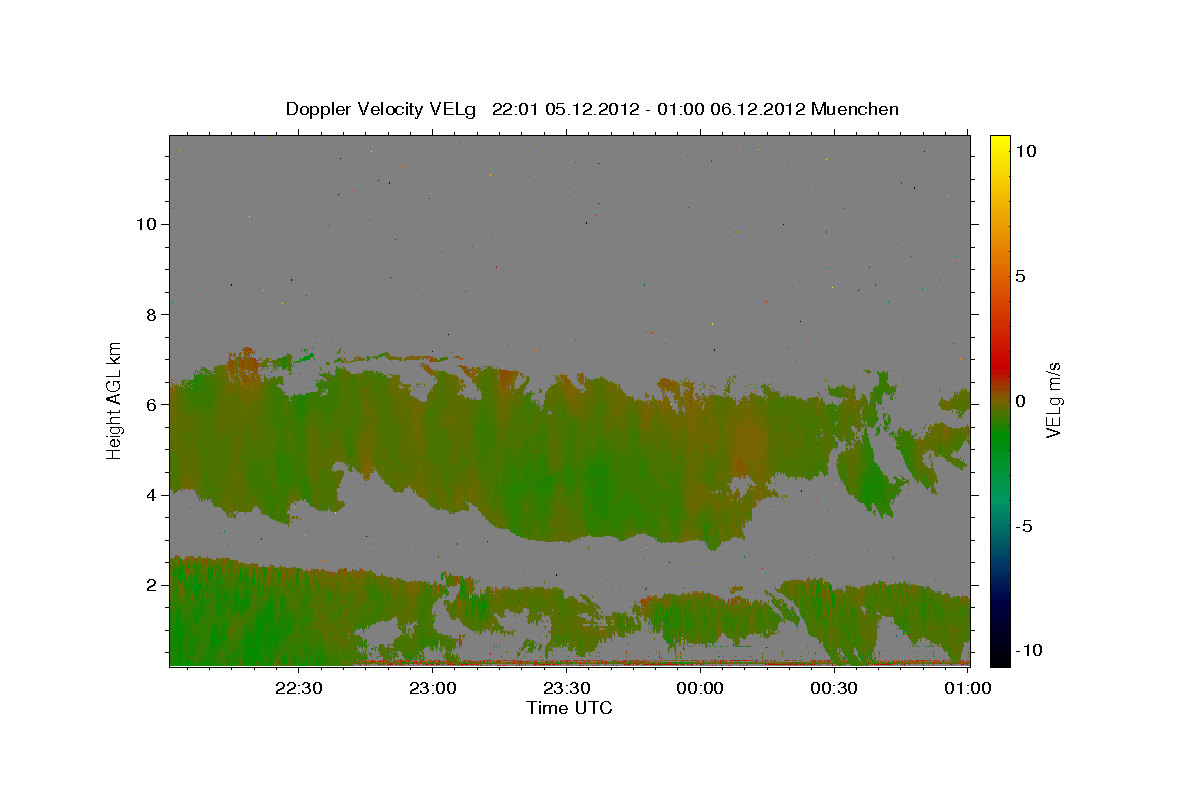Click colorbar tick label 5

pos(1021,275)
